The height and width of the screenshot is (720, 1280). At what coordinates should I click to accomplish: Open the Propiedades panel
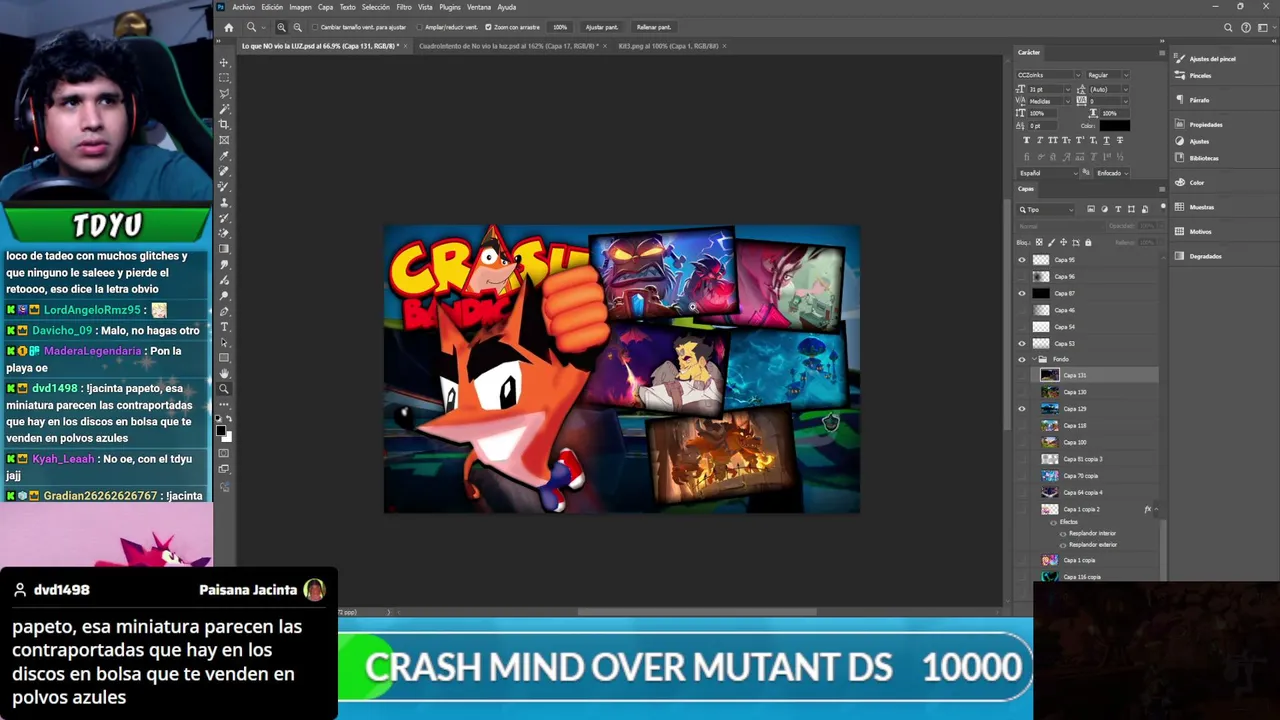coord(1200,125)
